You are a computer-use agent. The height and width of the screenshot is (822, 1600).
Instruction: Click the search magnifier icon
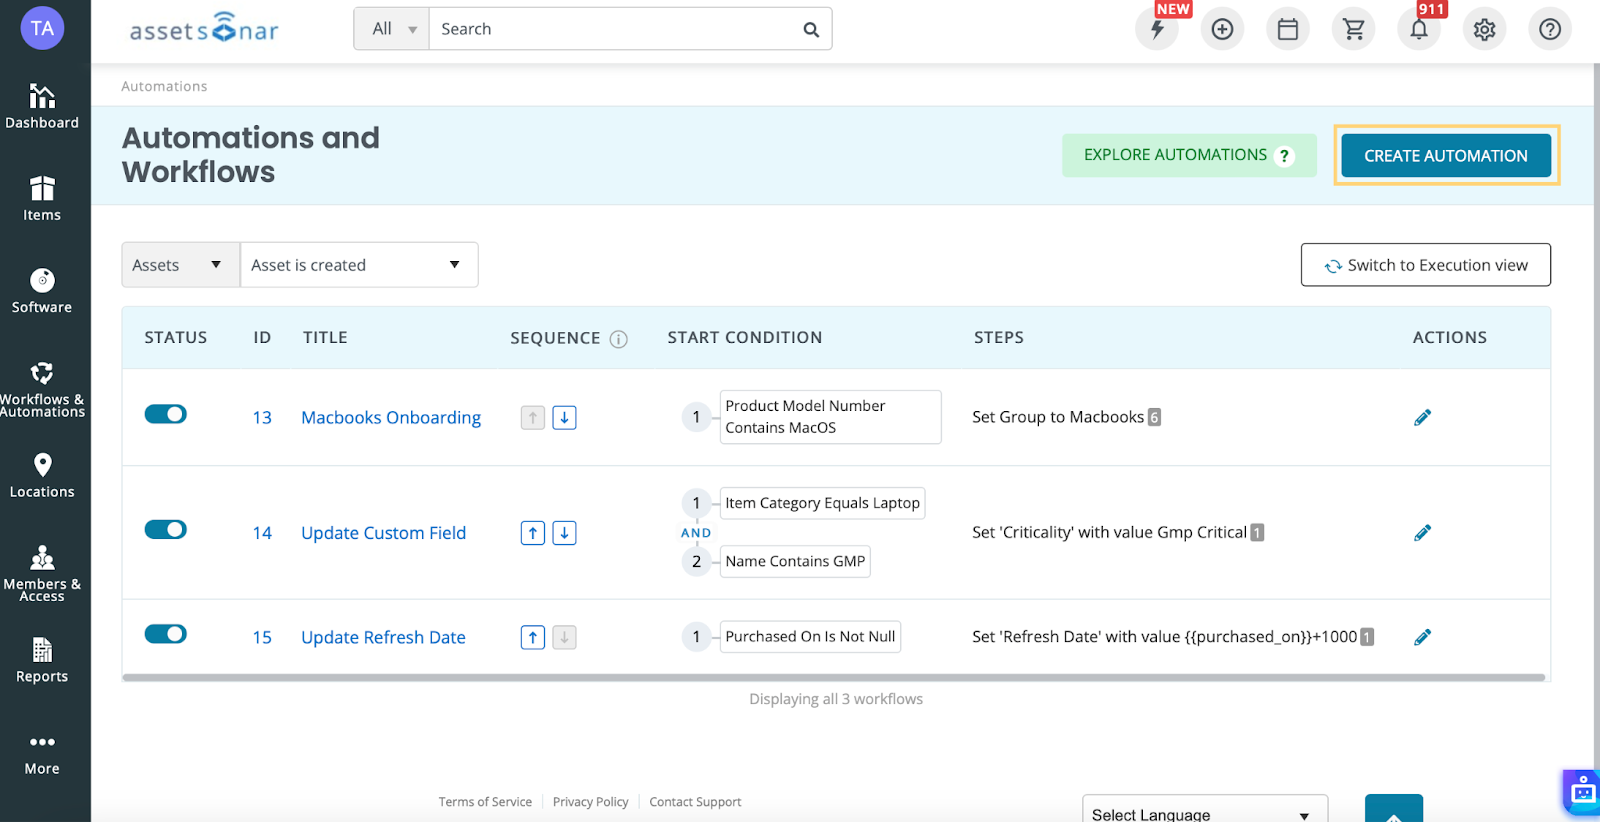coord(811,30)
